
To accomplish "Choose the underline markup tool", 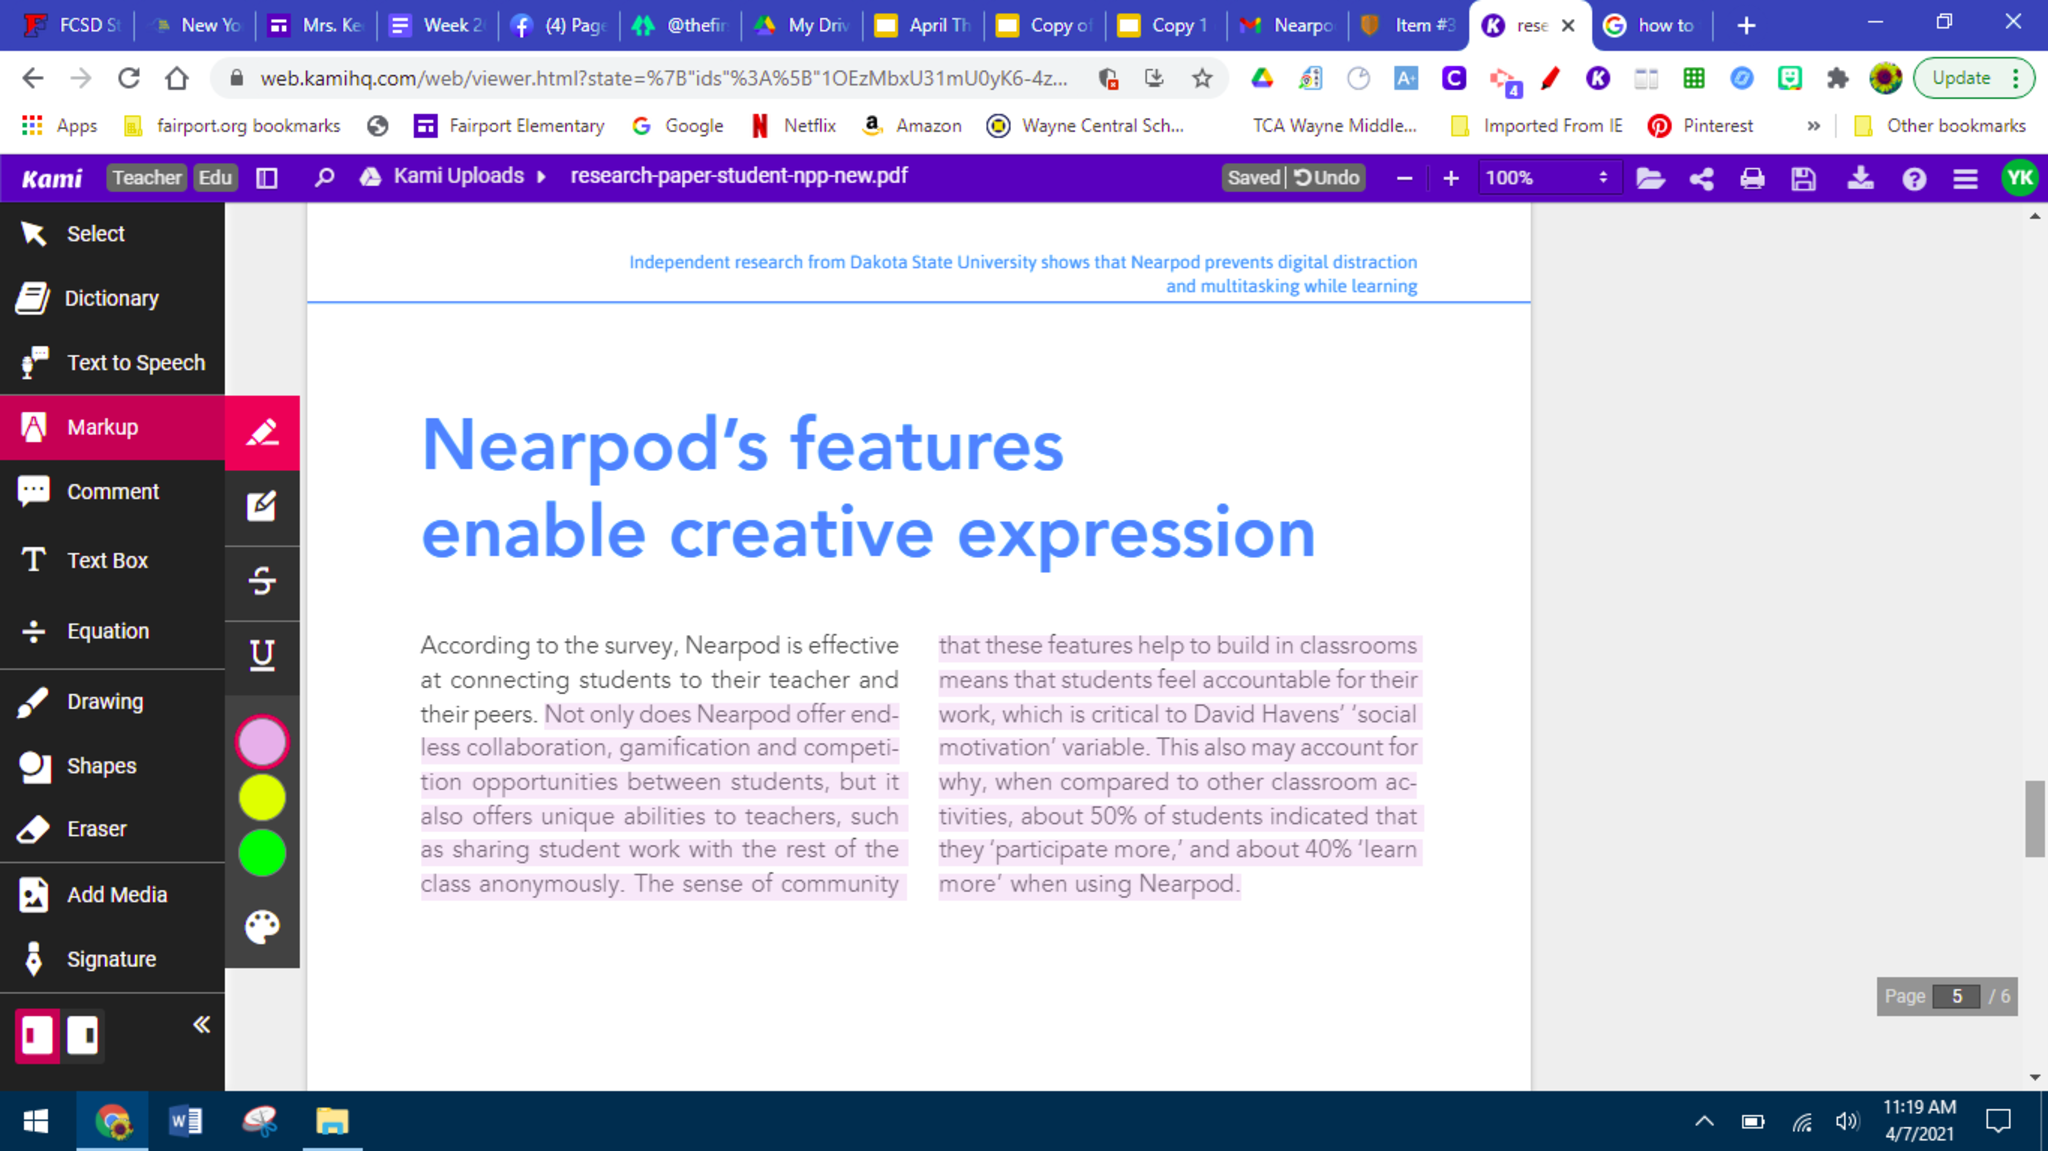I will [262, 655].
